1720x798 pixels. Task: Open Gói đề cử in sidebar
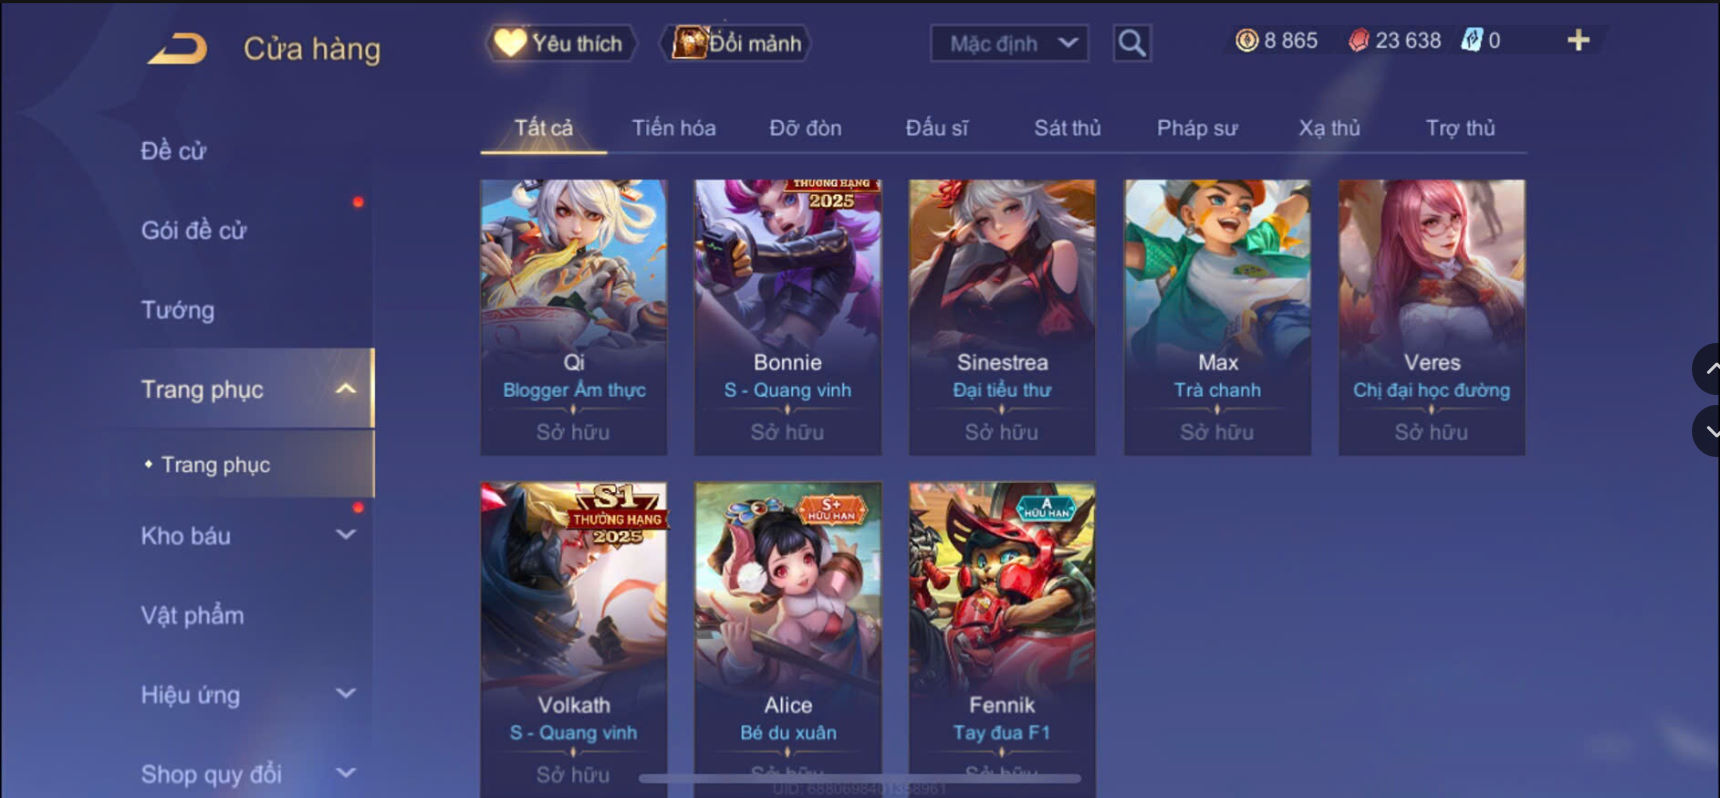click(193, 230)
